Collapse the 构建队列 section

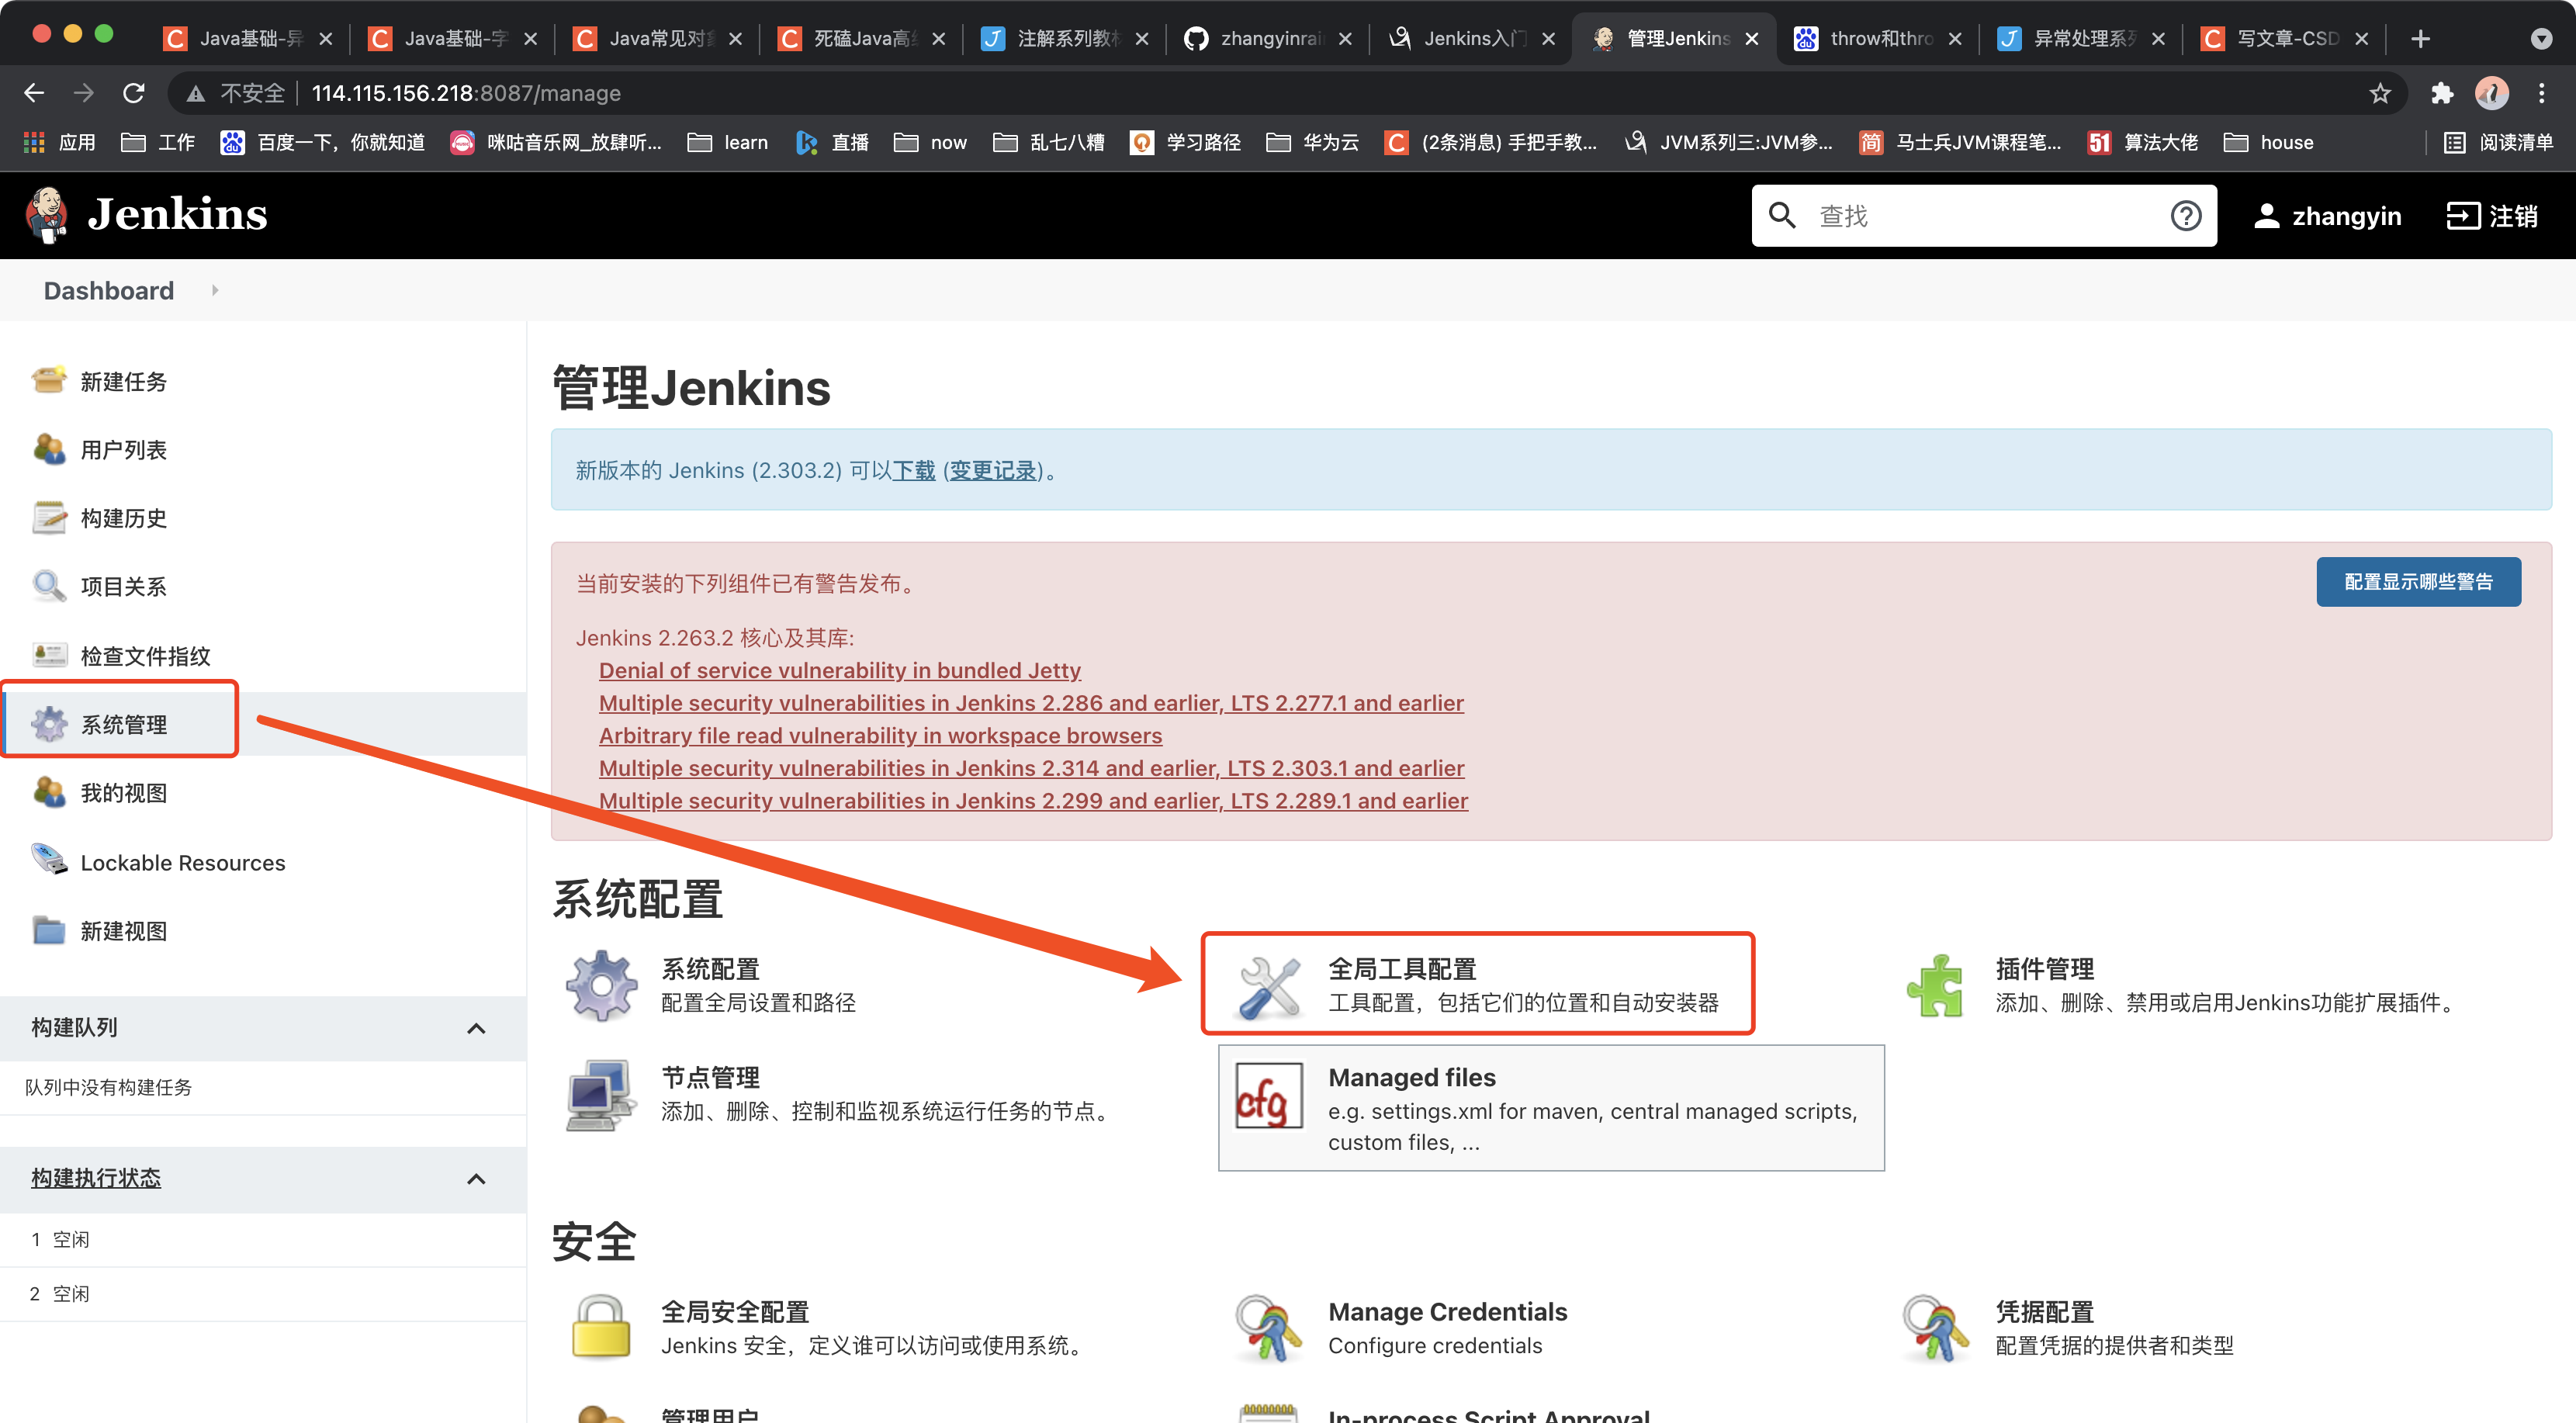click(x=475, y=1028)
